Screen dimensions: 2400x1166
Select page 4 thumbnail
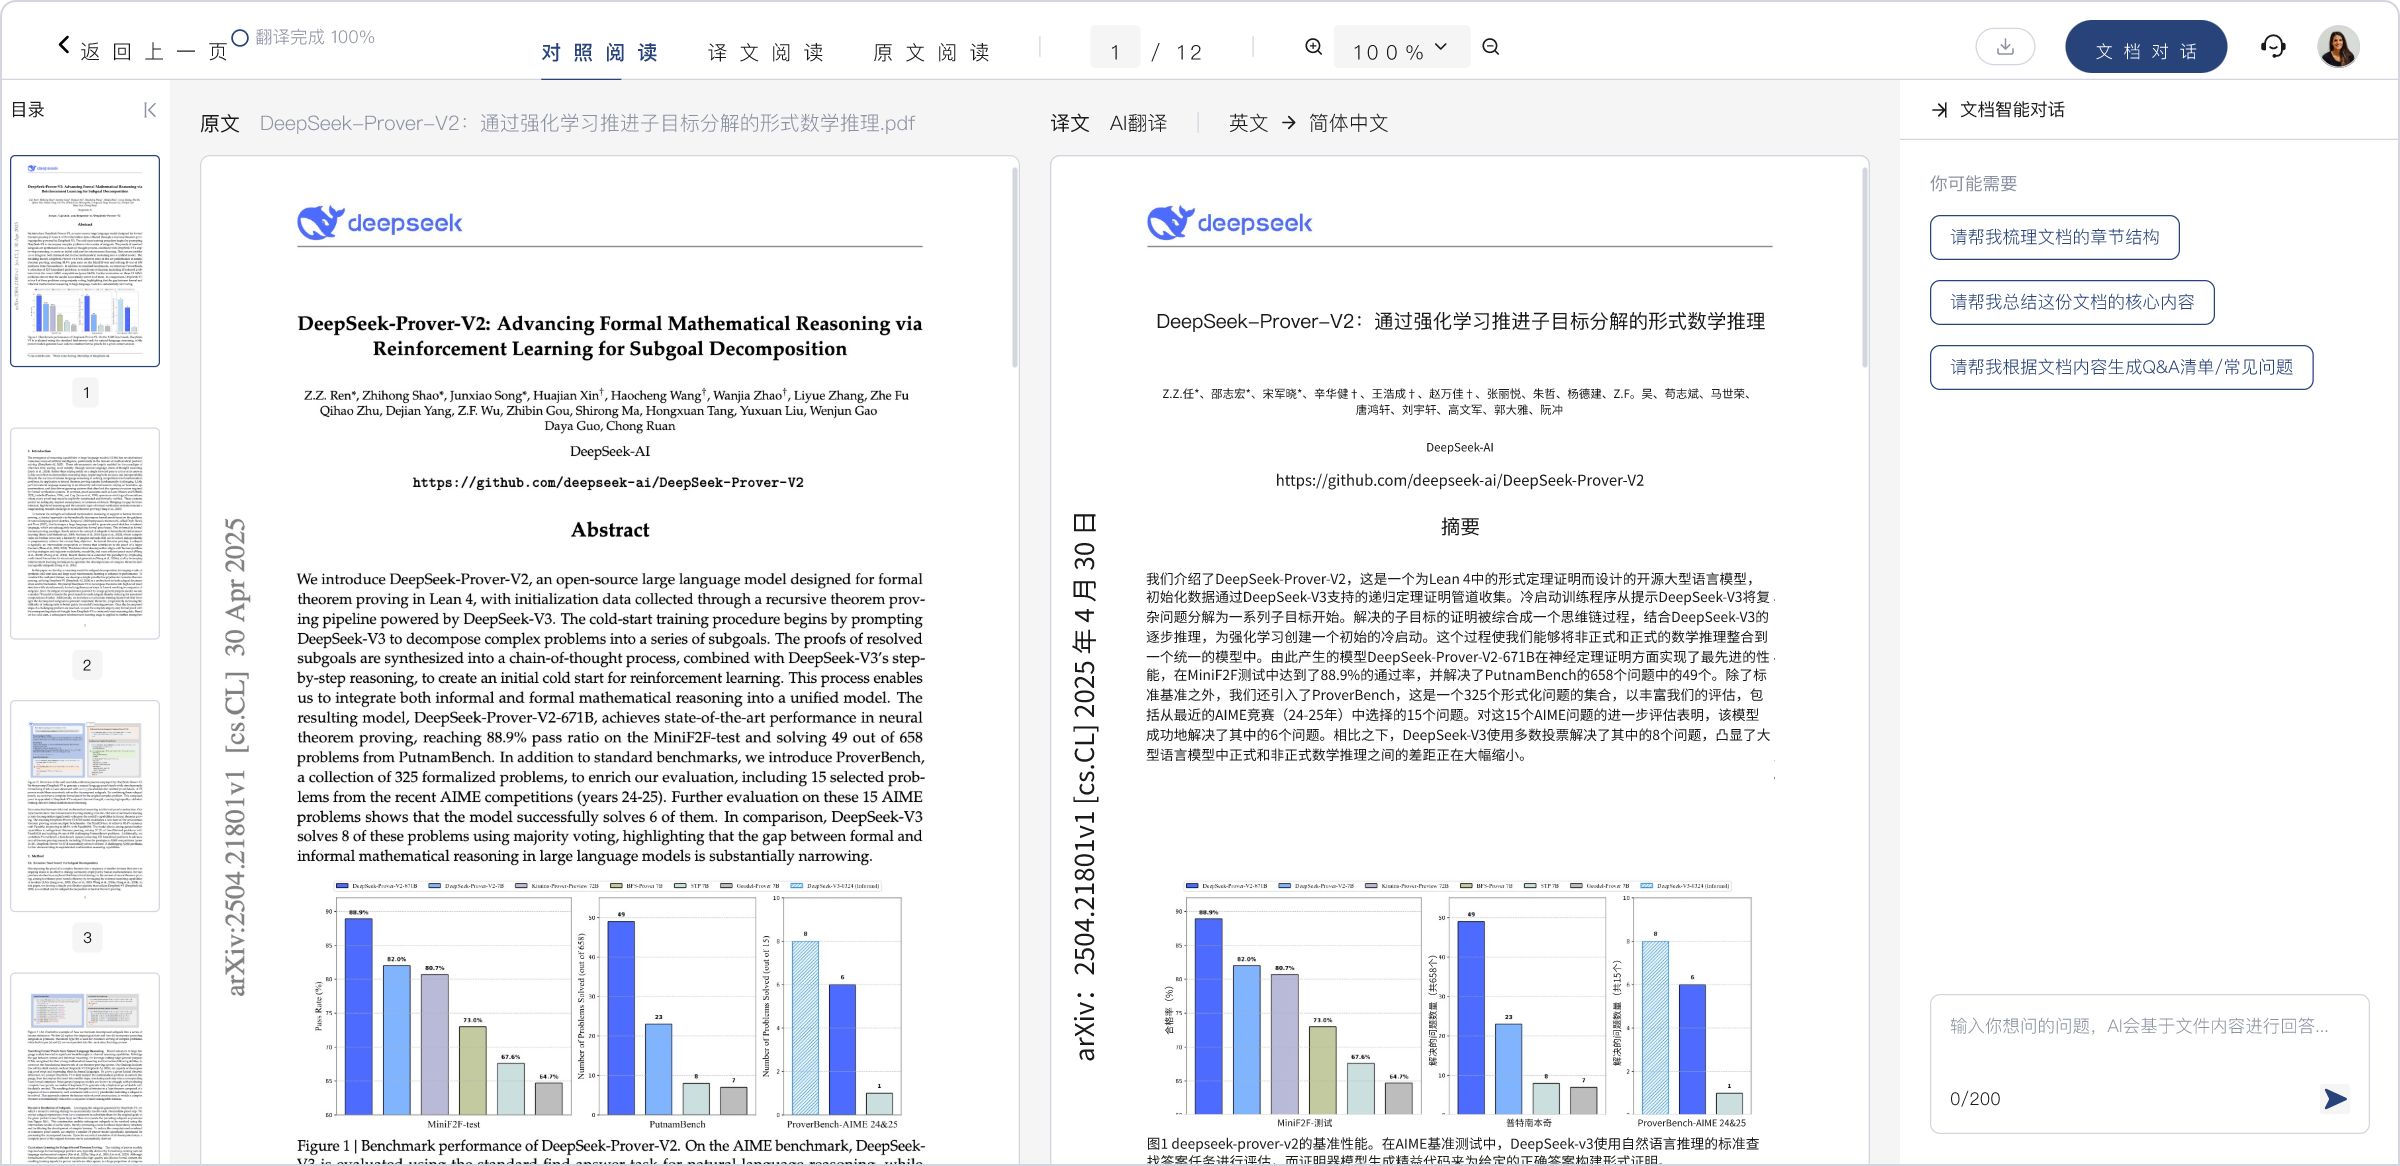[85, 1068]
